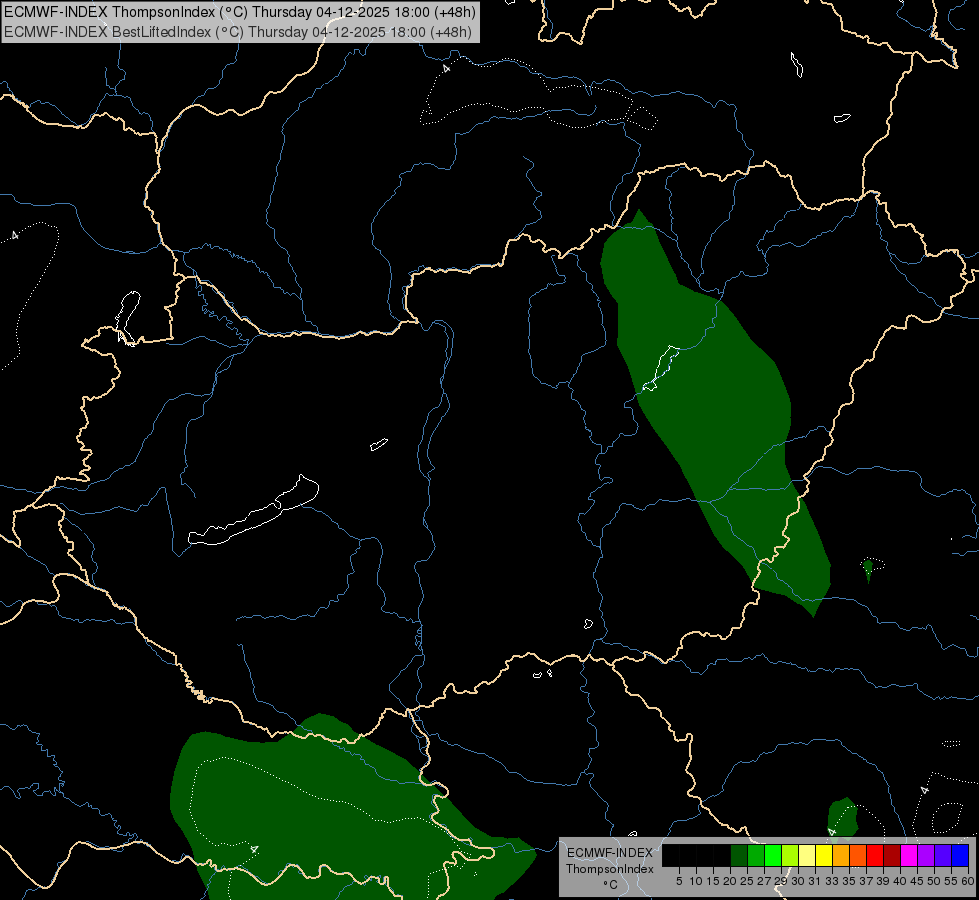Click the legend label 'ECMWF-INDEX'
The height and width of the screenshot is (900, 979).
610,853
